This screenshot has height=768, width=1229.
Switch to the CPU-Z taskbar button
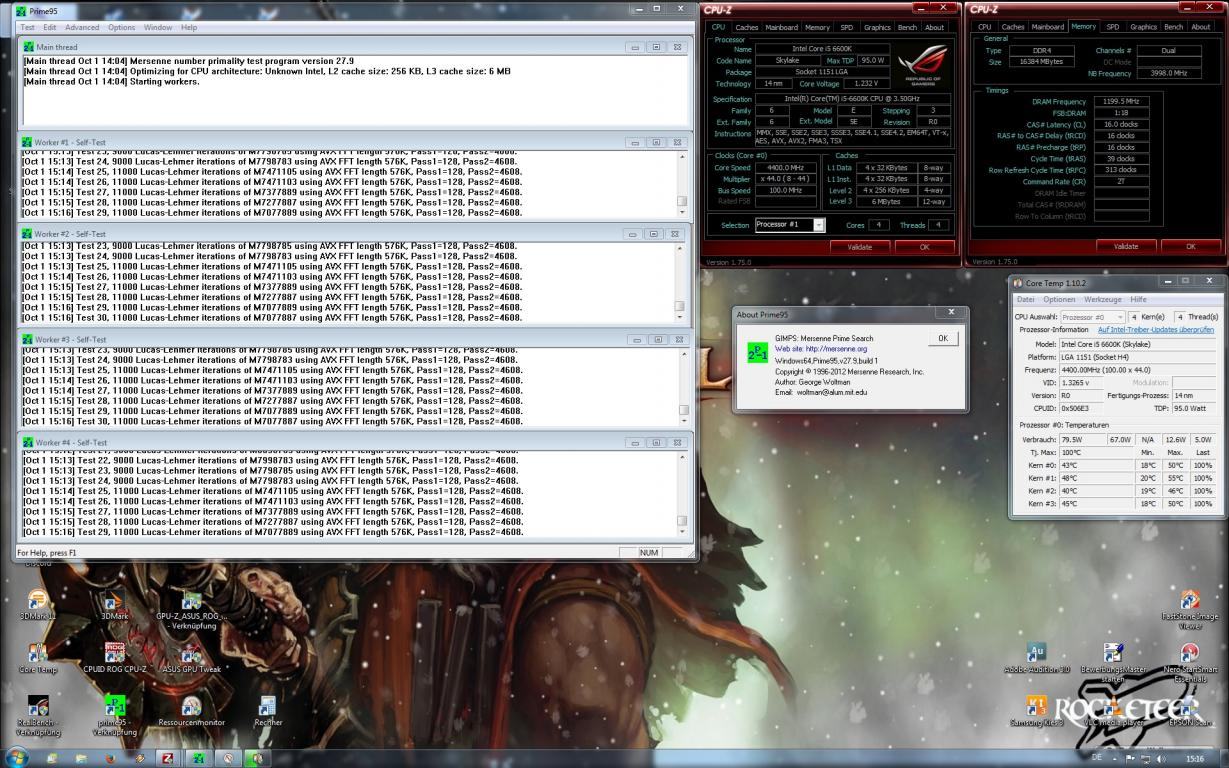pyautogui.click(x=169, y=758)
